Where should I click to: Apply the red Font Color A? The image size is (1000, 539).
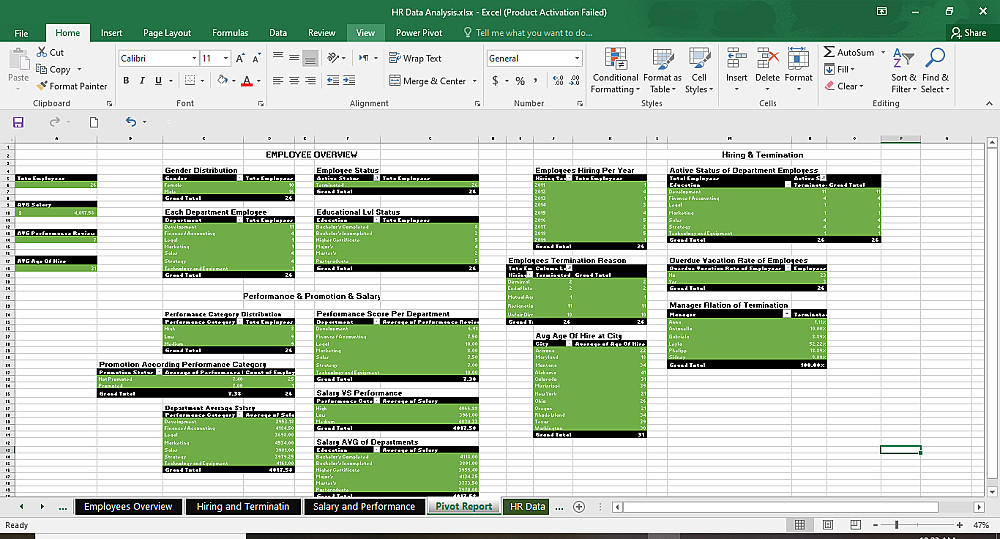coord(247,80)
